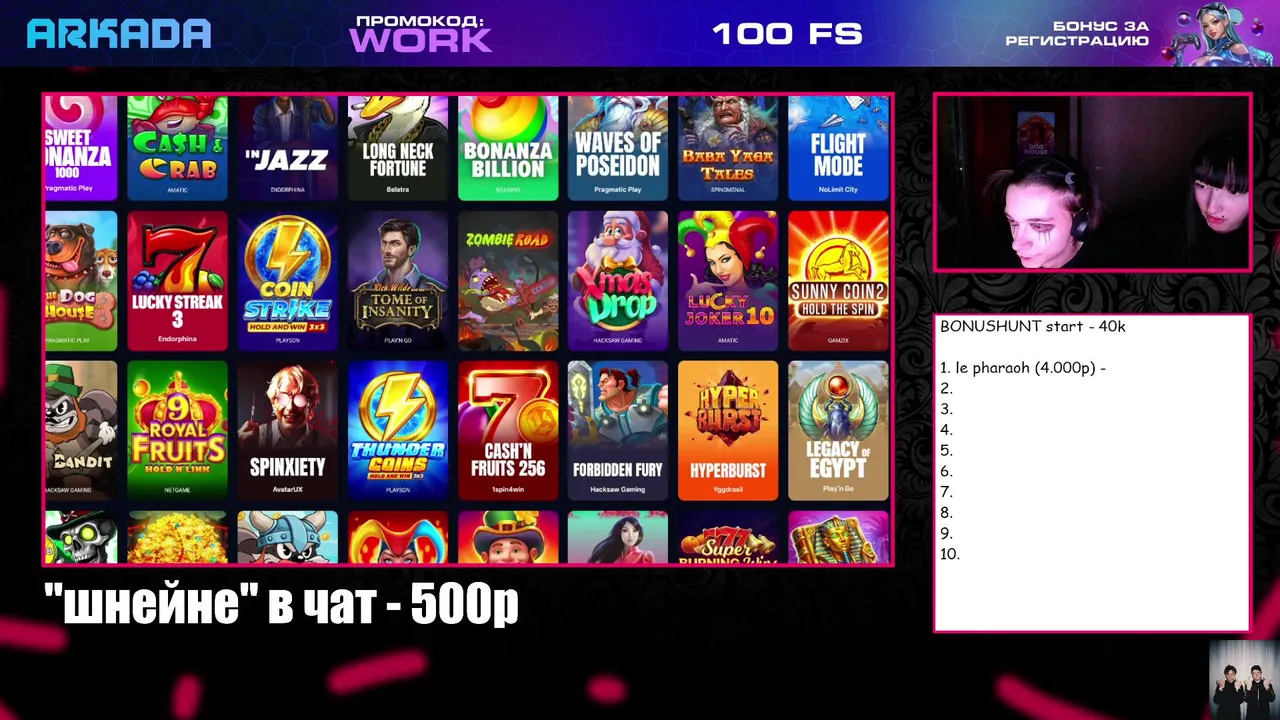Select the 9 Royal Fruits slot

pyautogui.click(x=177, y=431)
